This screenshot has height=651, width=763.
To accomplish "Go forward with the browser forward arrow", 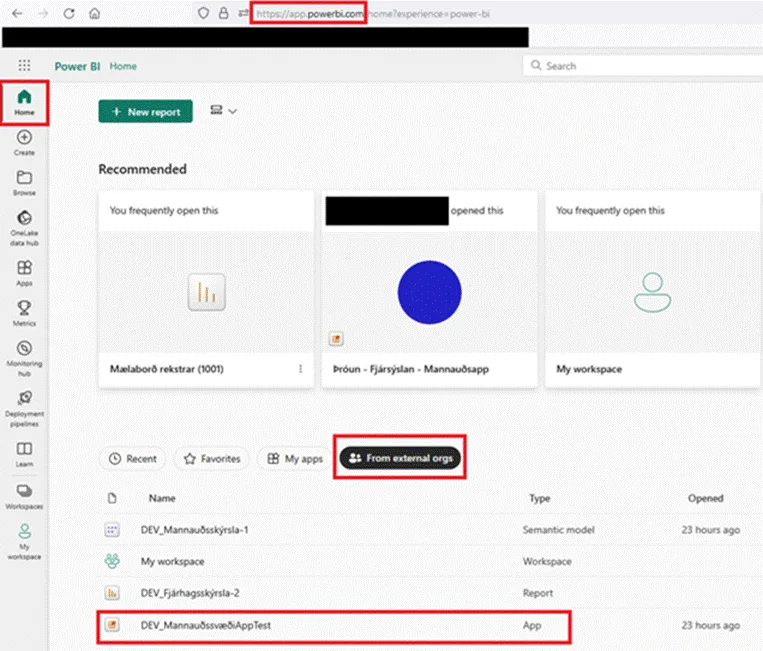I will [43, 14].
